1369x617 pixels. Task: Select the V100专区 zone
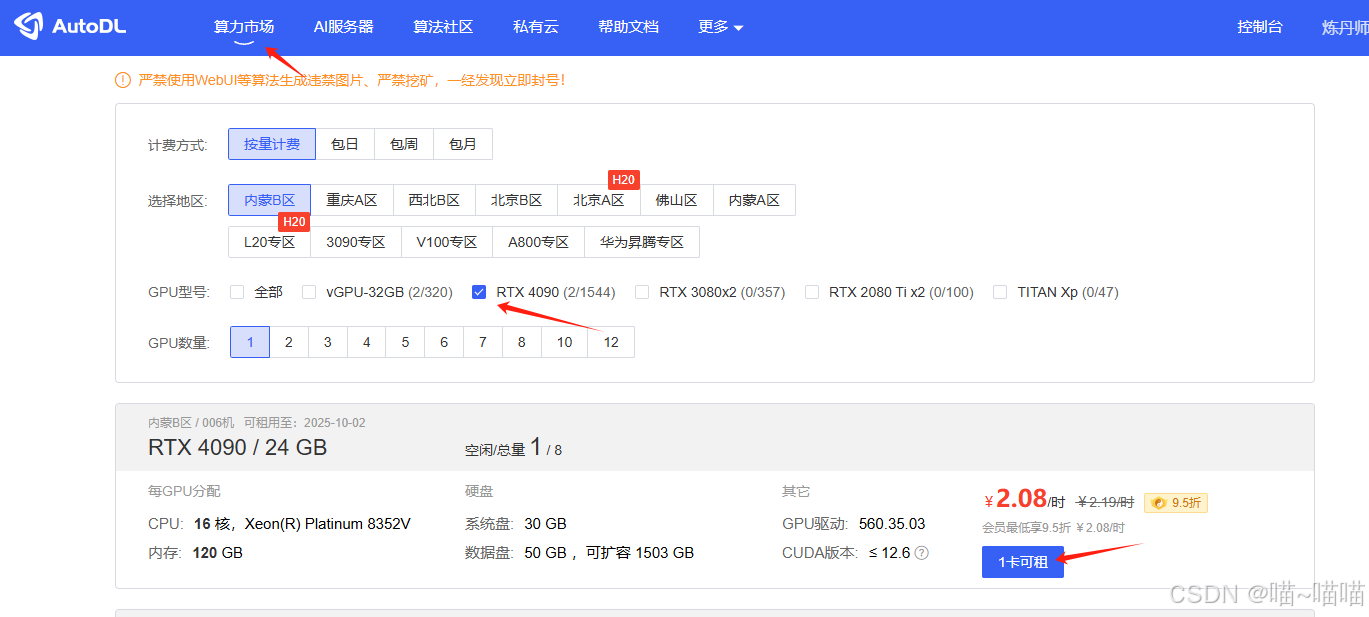[x=447, y=242]
